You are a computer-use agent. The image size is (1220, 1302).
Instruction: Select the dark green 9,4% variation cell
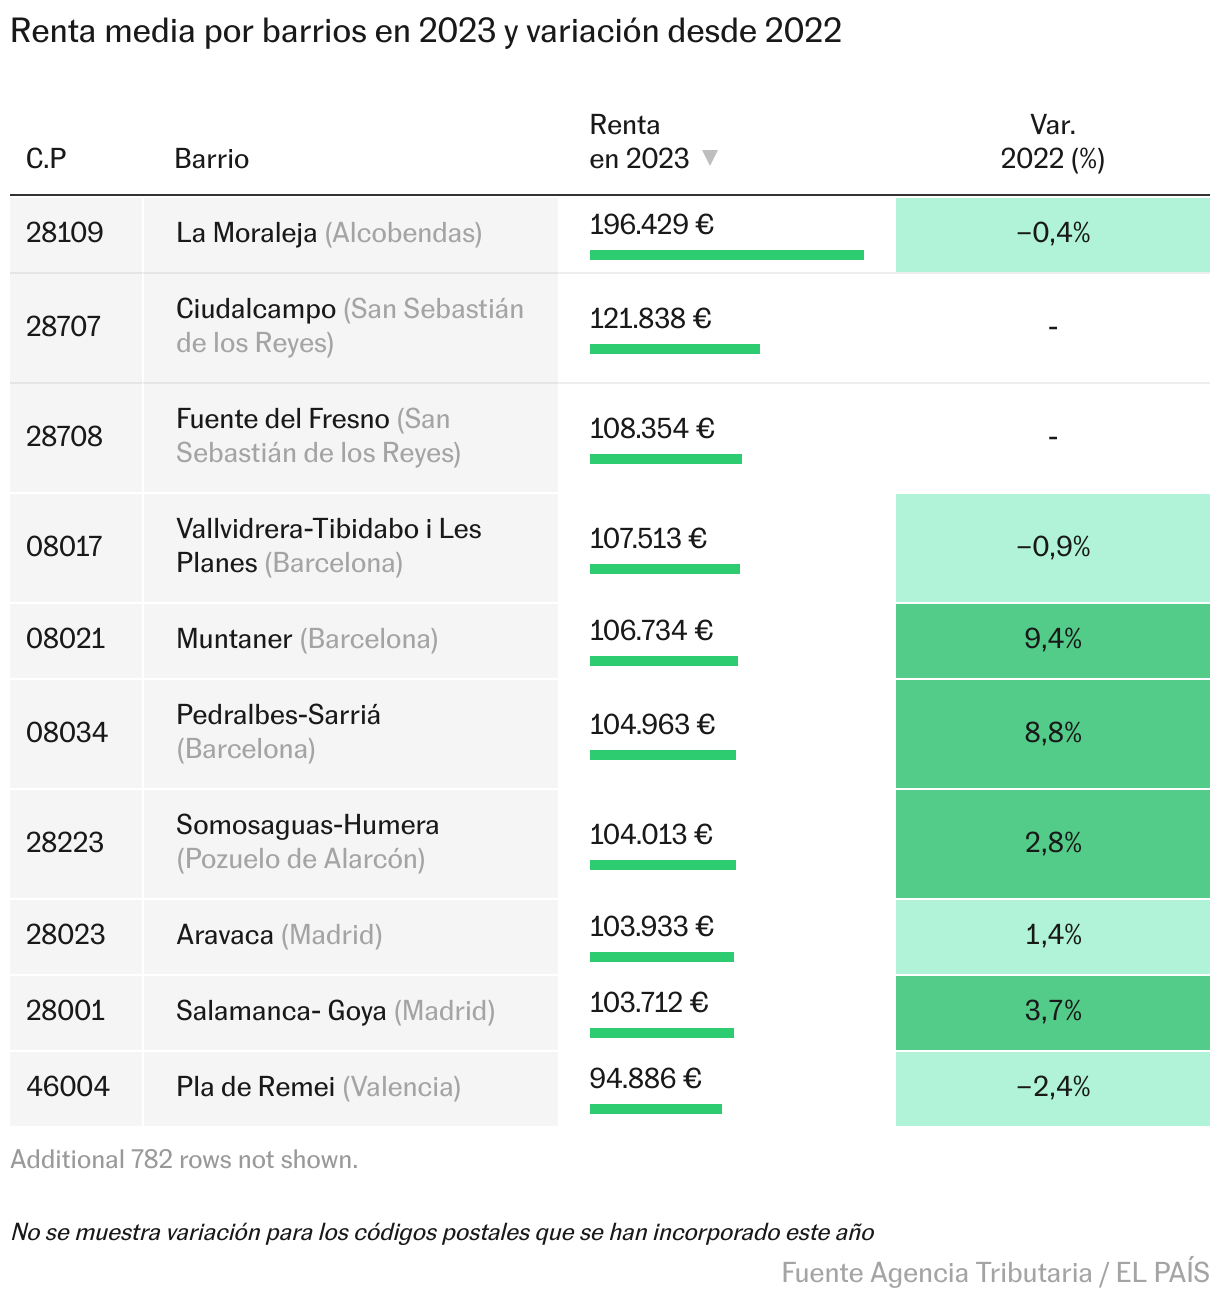click(1052, 639)
